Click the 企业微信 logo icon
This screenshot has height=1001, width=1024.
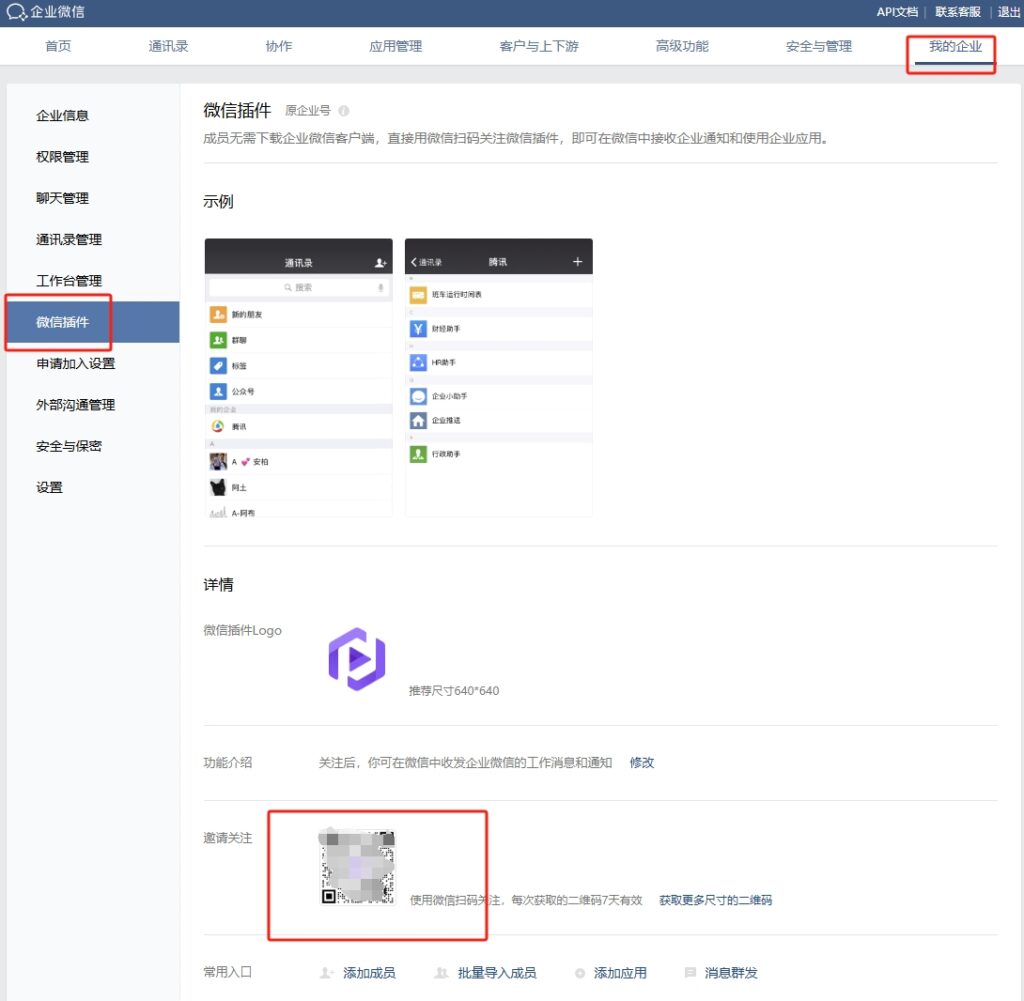coord(16,12)
